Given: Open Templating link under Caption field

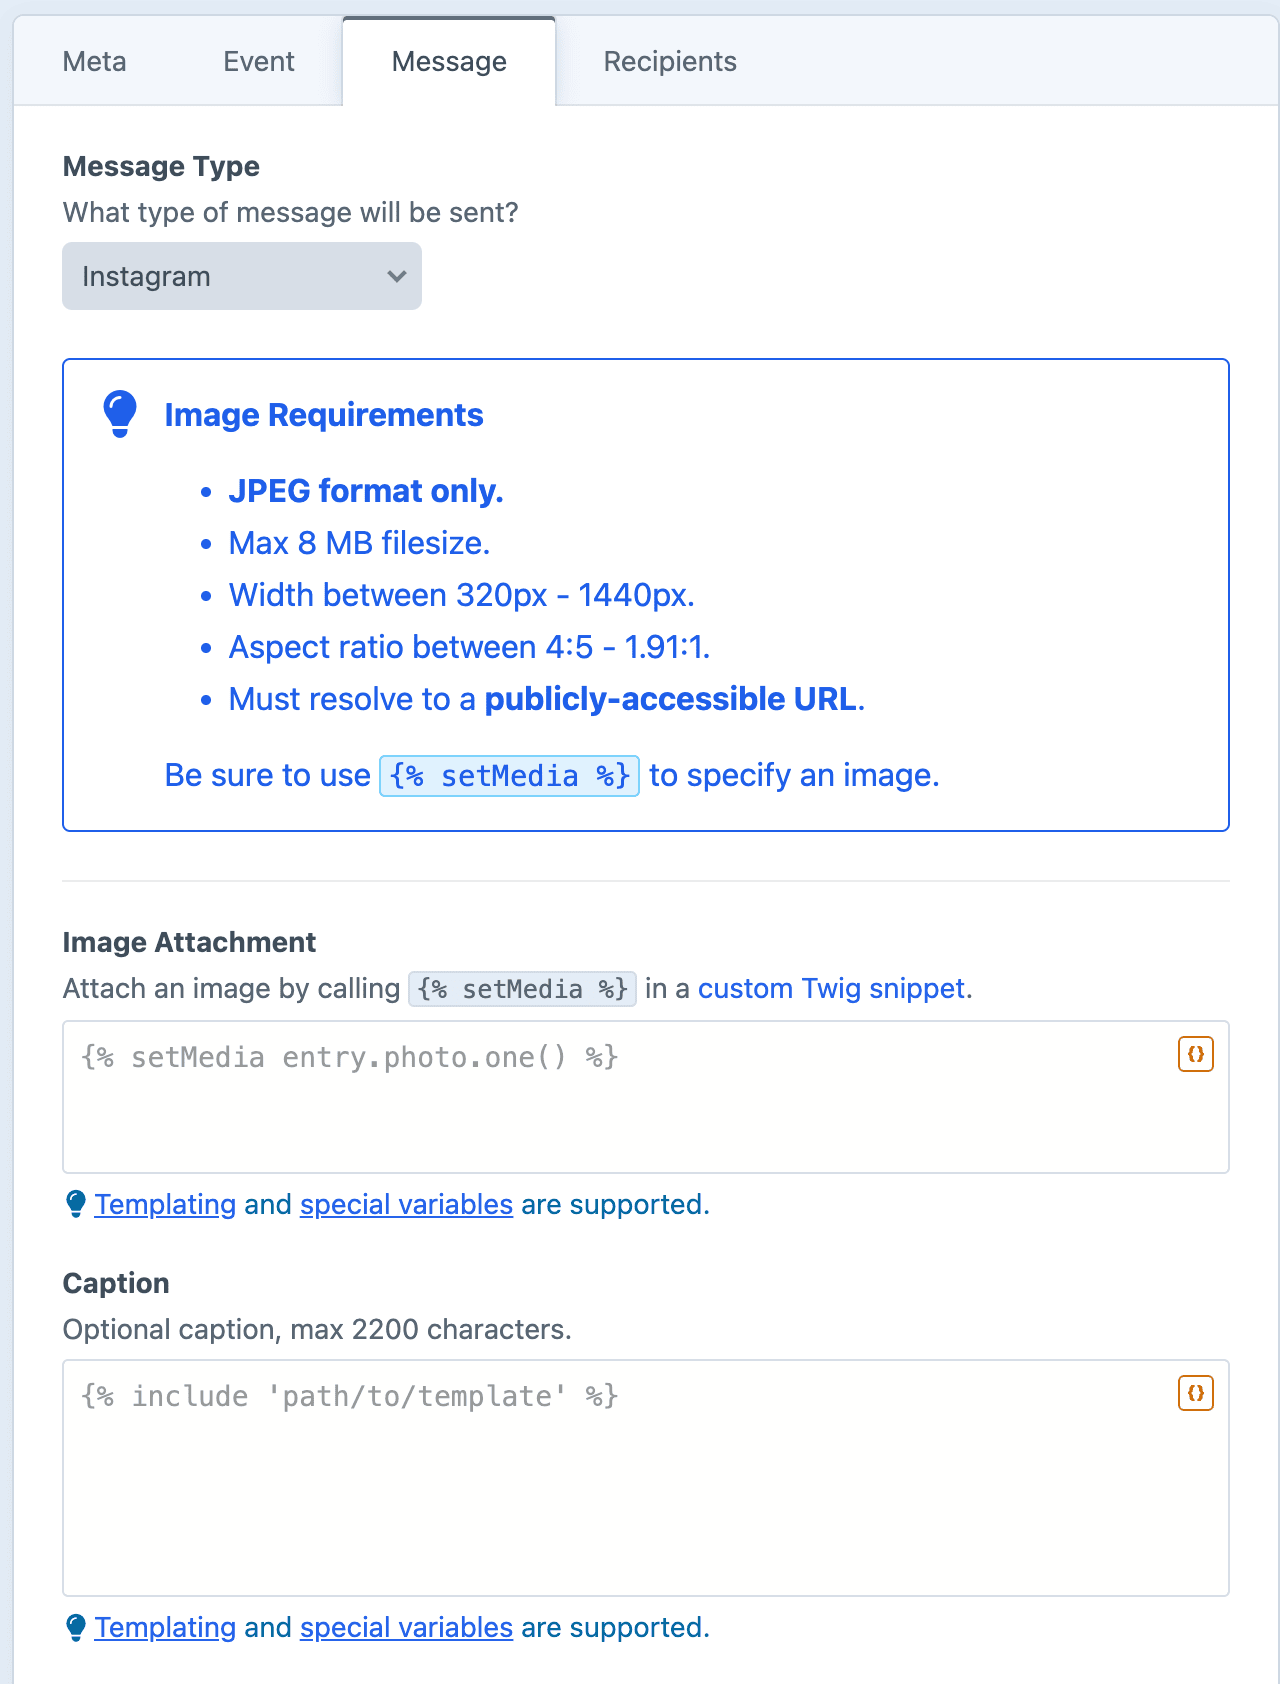Looking at the screenshot, I should click(x=165, y=1627).
